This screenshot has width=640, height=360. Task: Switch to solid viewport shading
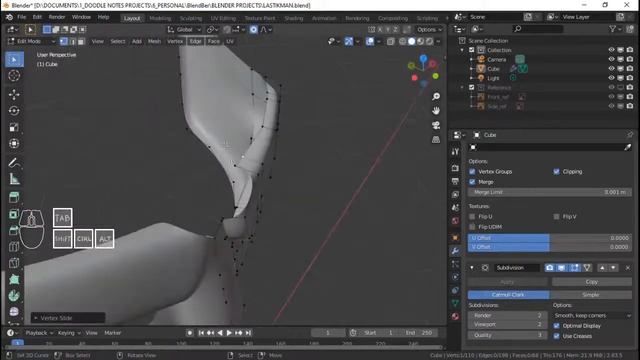pos(411,41)
